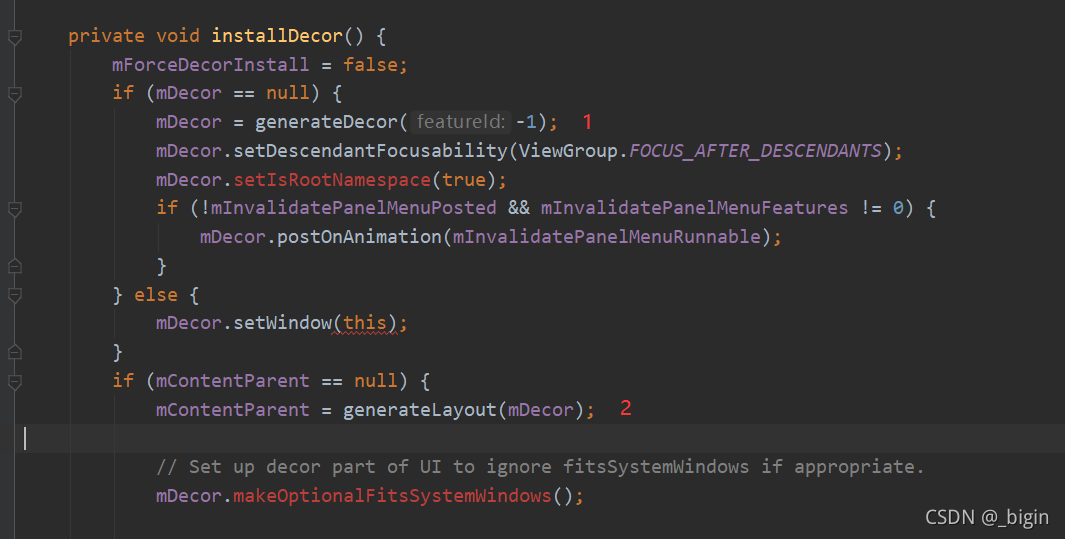This screenshot has height=539, width=1065.
Task: Click the setWindow method call
Action: (x=283, y=323)
